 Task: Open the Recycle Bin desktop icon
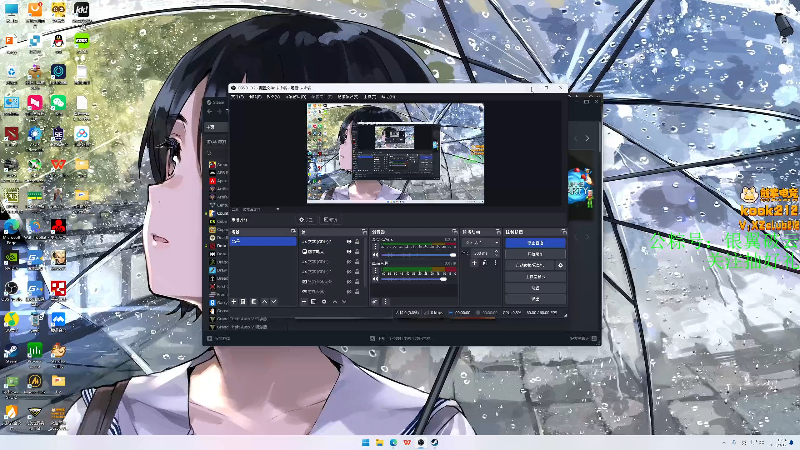coord(11,72)
